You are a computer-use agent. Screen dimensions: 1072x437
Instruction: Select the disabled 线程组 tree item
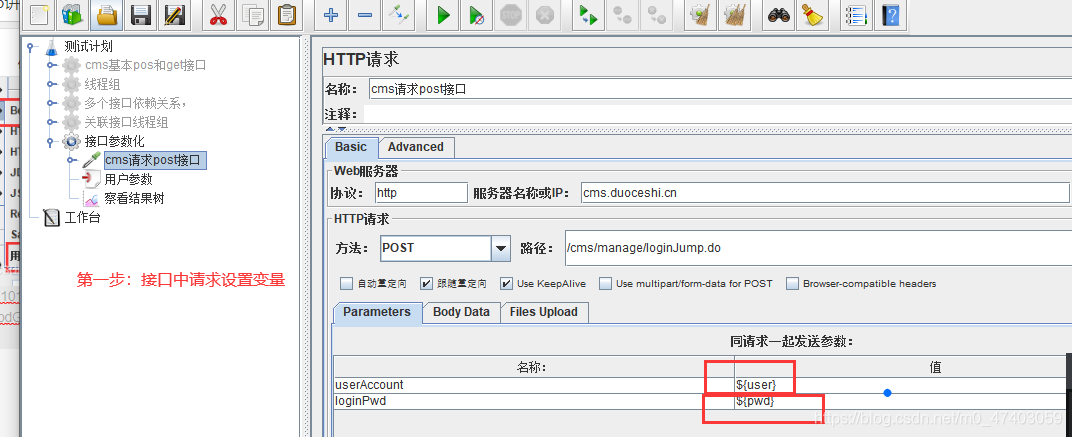point(103,85)
